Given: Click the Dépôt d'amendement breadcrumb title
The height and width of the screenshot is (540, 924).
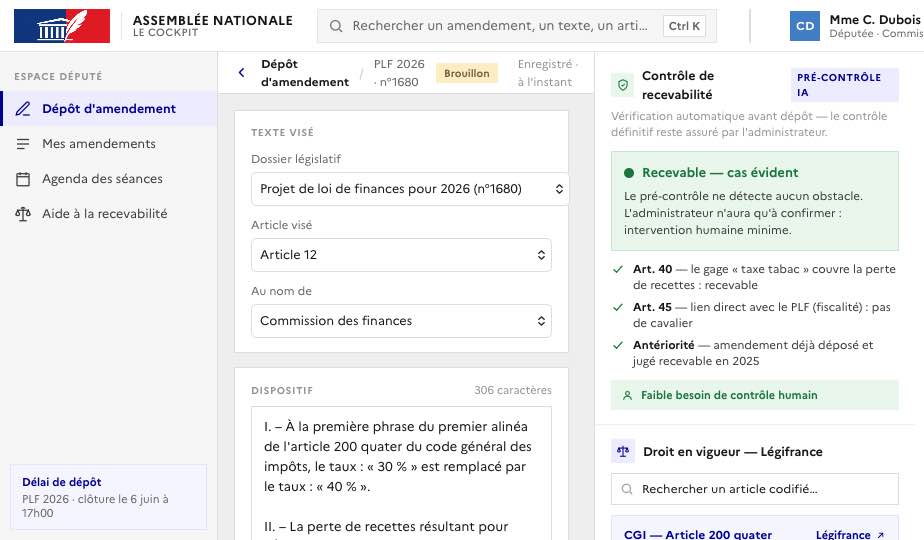Looking at the screenshot, I should tap(305, 73).
